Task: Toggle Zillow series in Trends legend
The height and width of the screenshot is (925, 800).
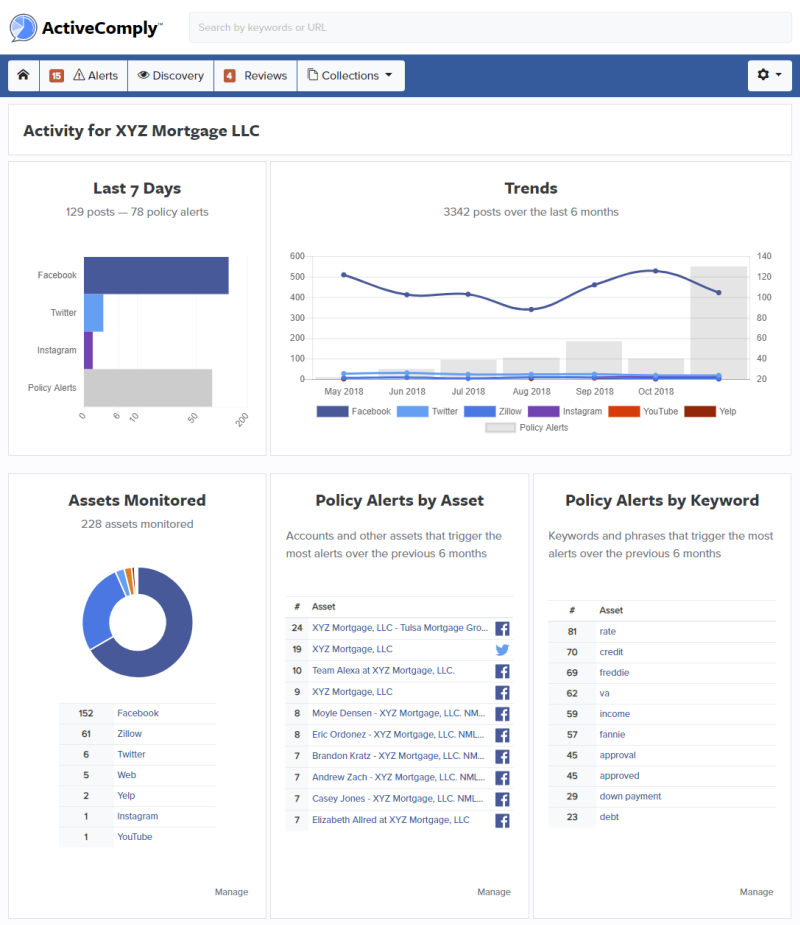Action: 493,411
